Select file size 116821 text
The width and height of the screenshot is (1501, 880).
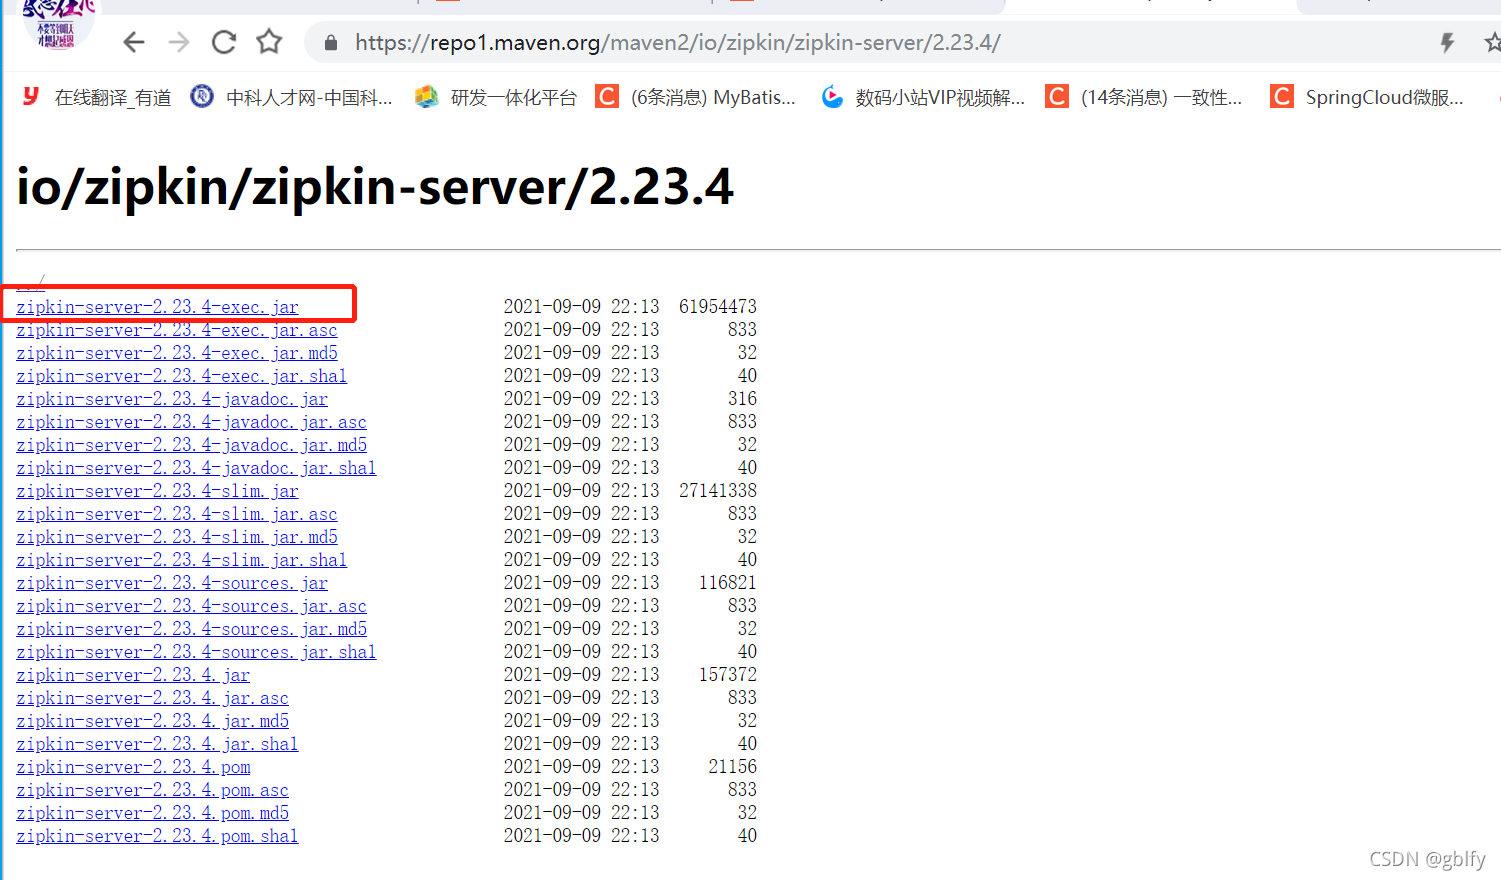click(x=728, y=582)
